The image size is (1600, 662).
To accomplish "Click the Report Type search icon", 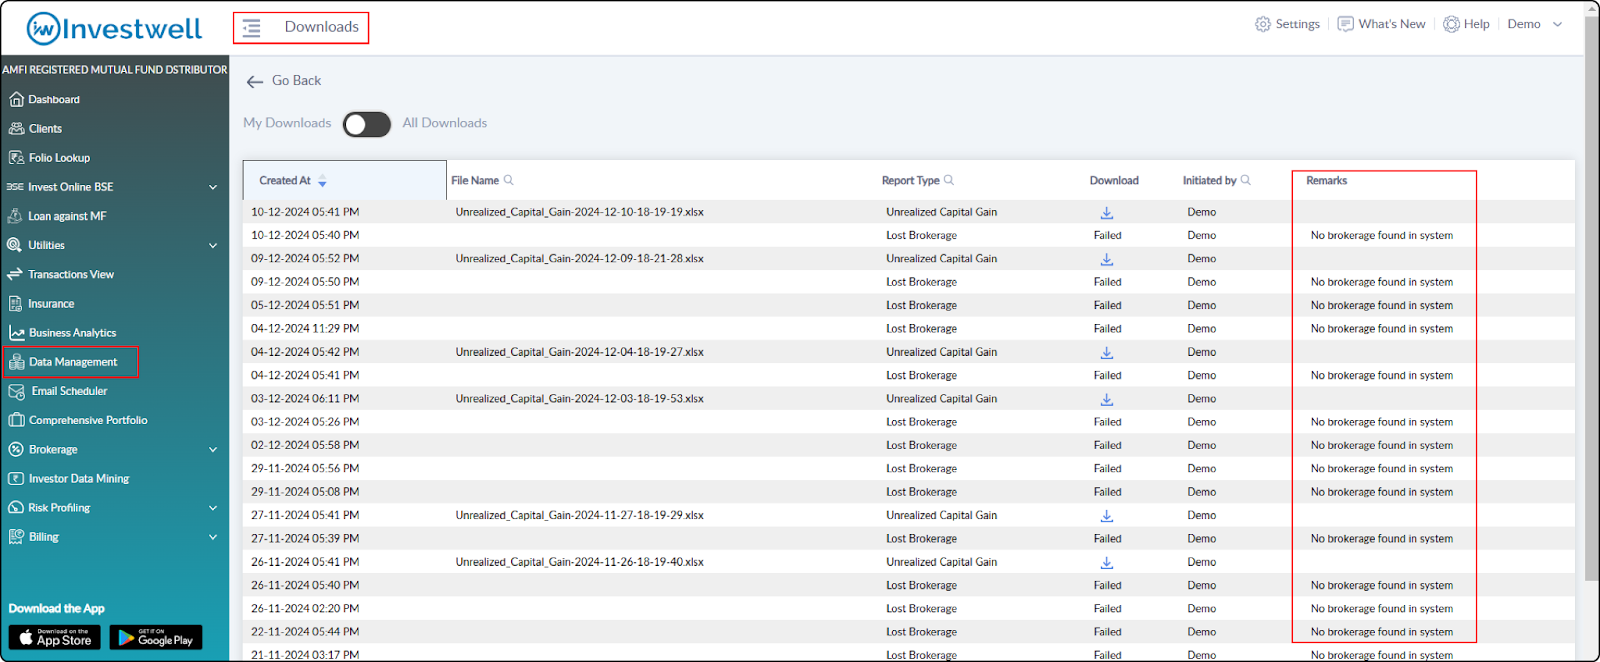I will click(x=949, y=180).
